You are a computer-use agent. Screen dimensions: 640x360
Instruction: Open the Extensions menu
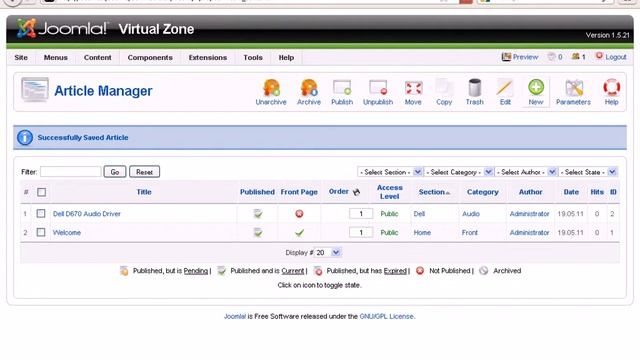coord(208,58)
